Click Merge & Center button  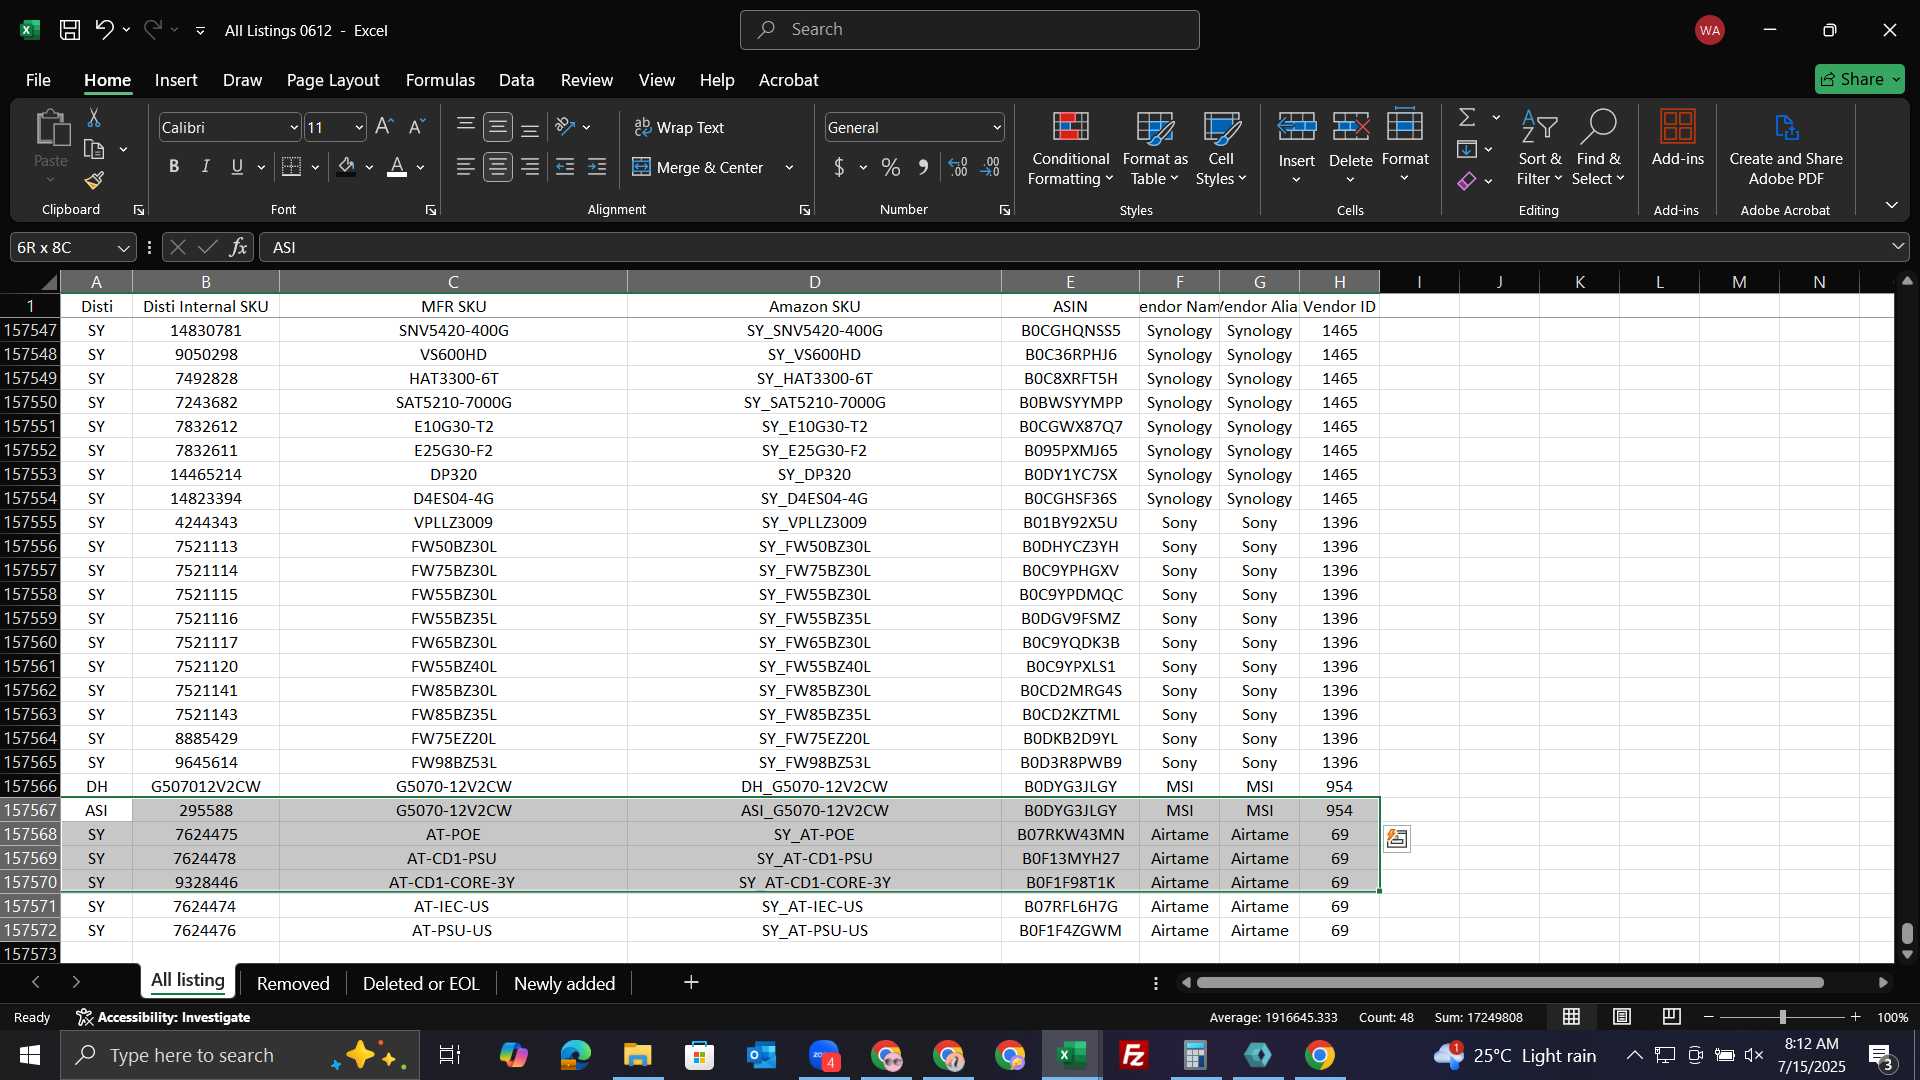click(700, 167)
